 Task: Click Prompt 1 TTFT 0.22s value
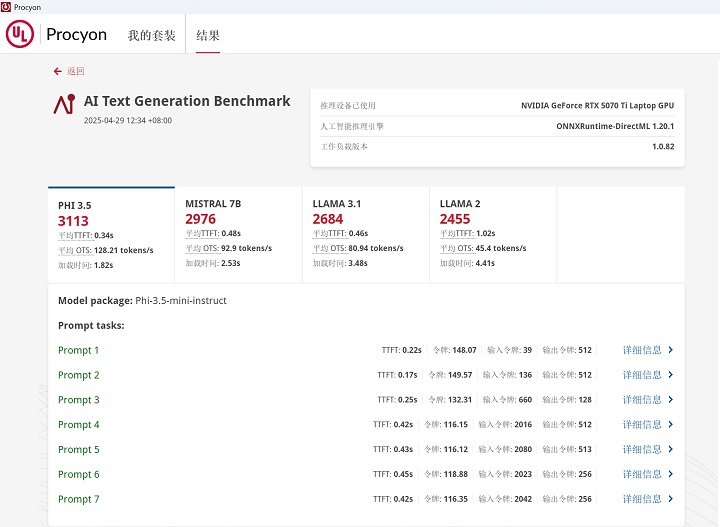(x=411, y=350)
